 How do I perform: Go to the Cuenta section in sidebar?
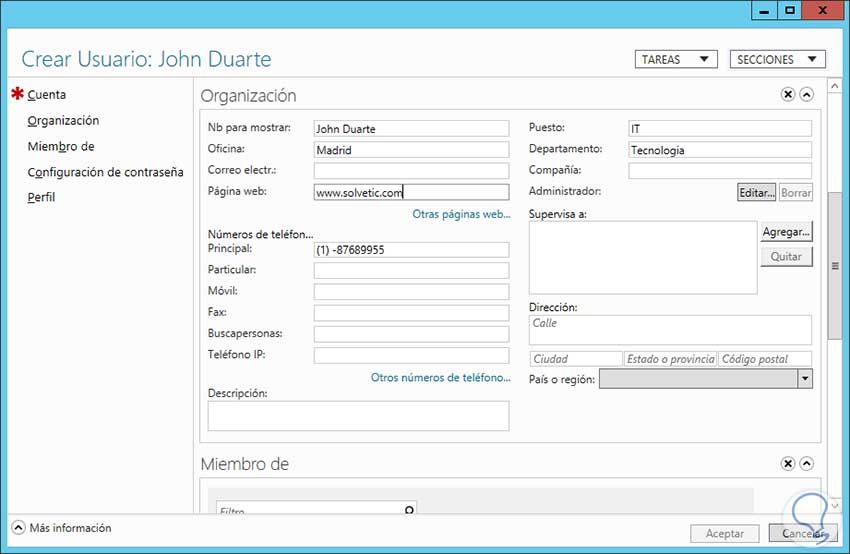click(47, 94)
